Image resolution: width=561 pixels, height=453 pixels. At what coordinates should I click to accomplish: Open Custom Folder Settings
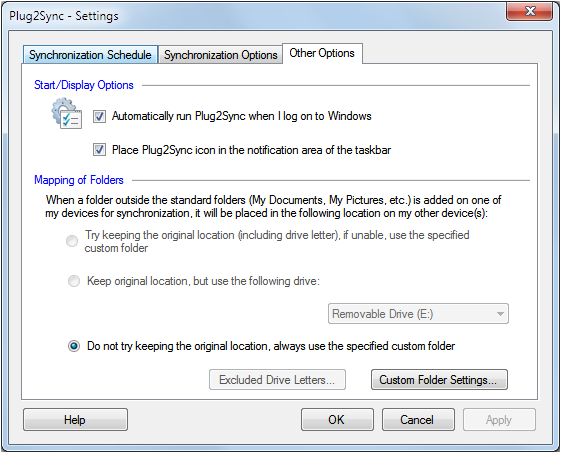(439, 380)
